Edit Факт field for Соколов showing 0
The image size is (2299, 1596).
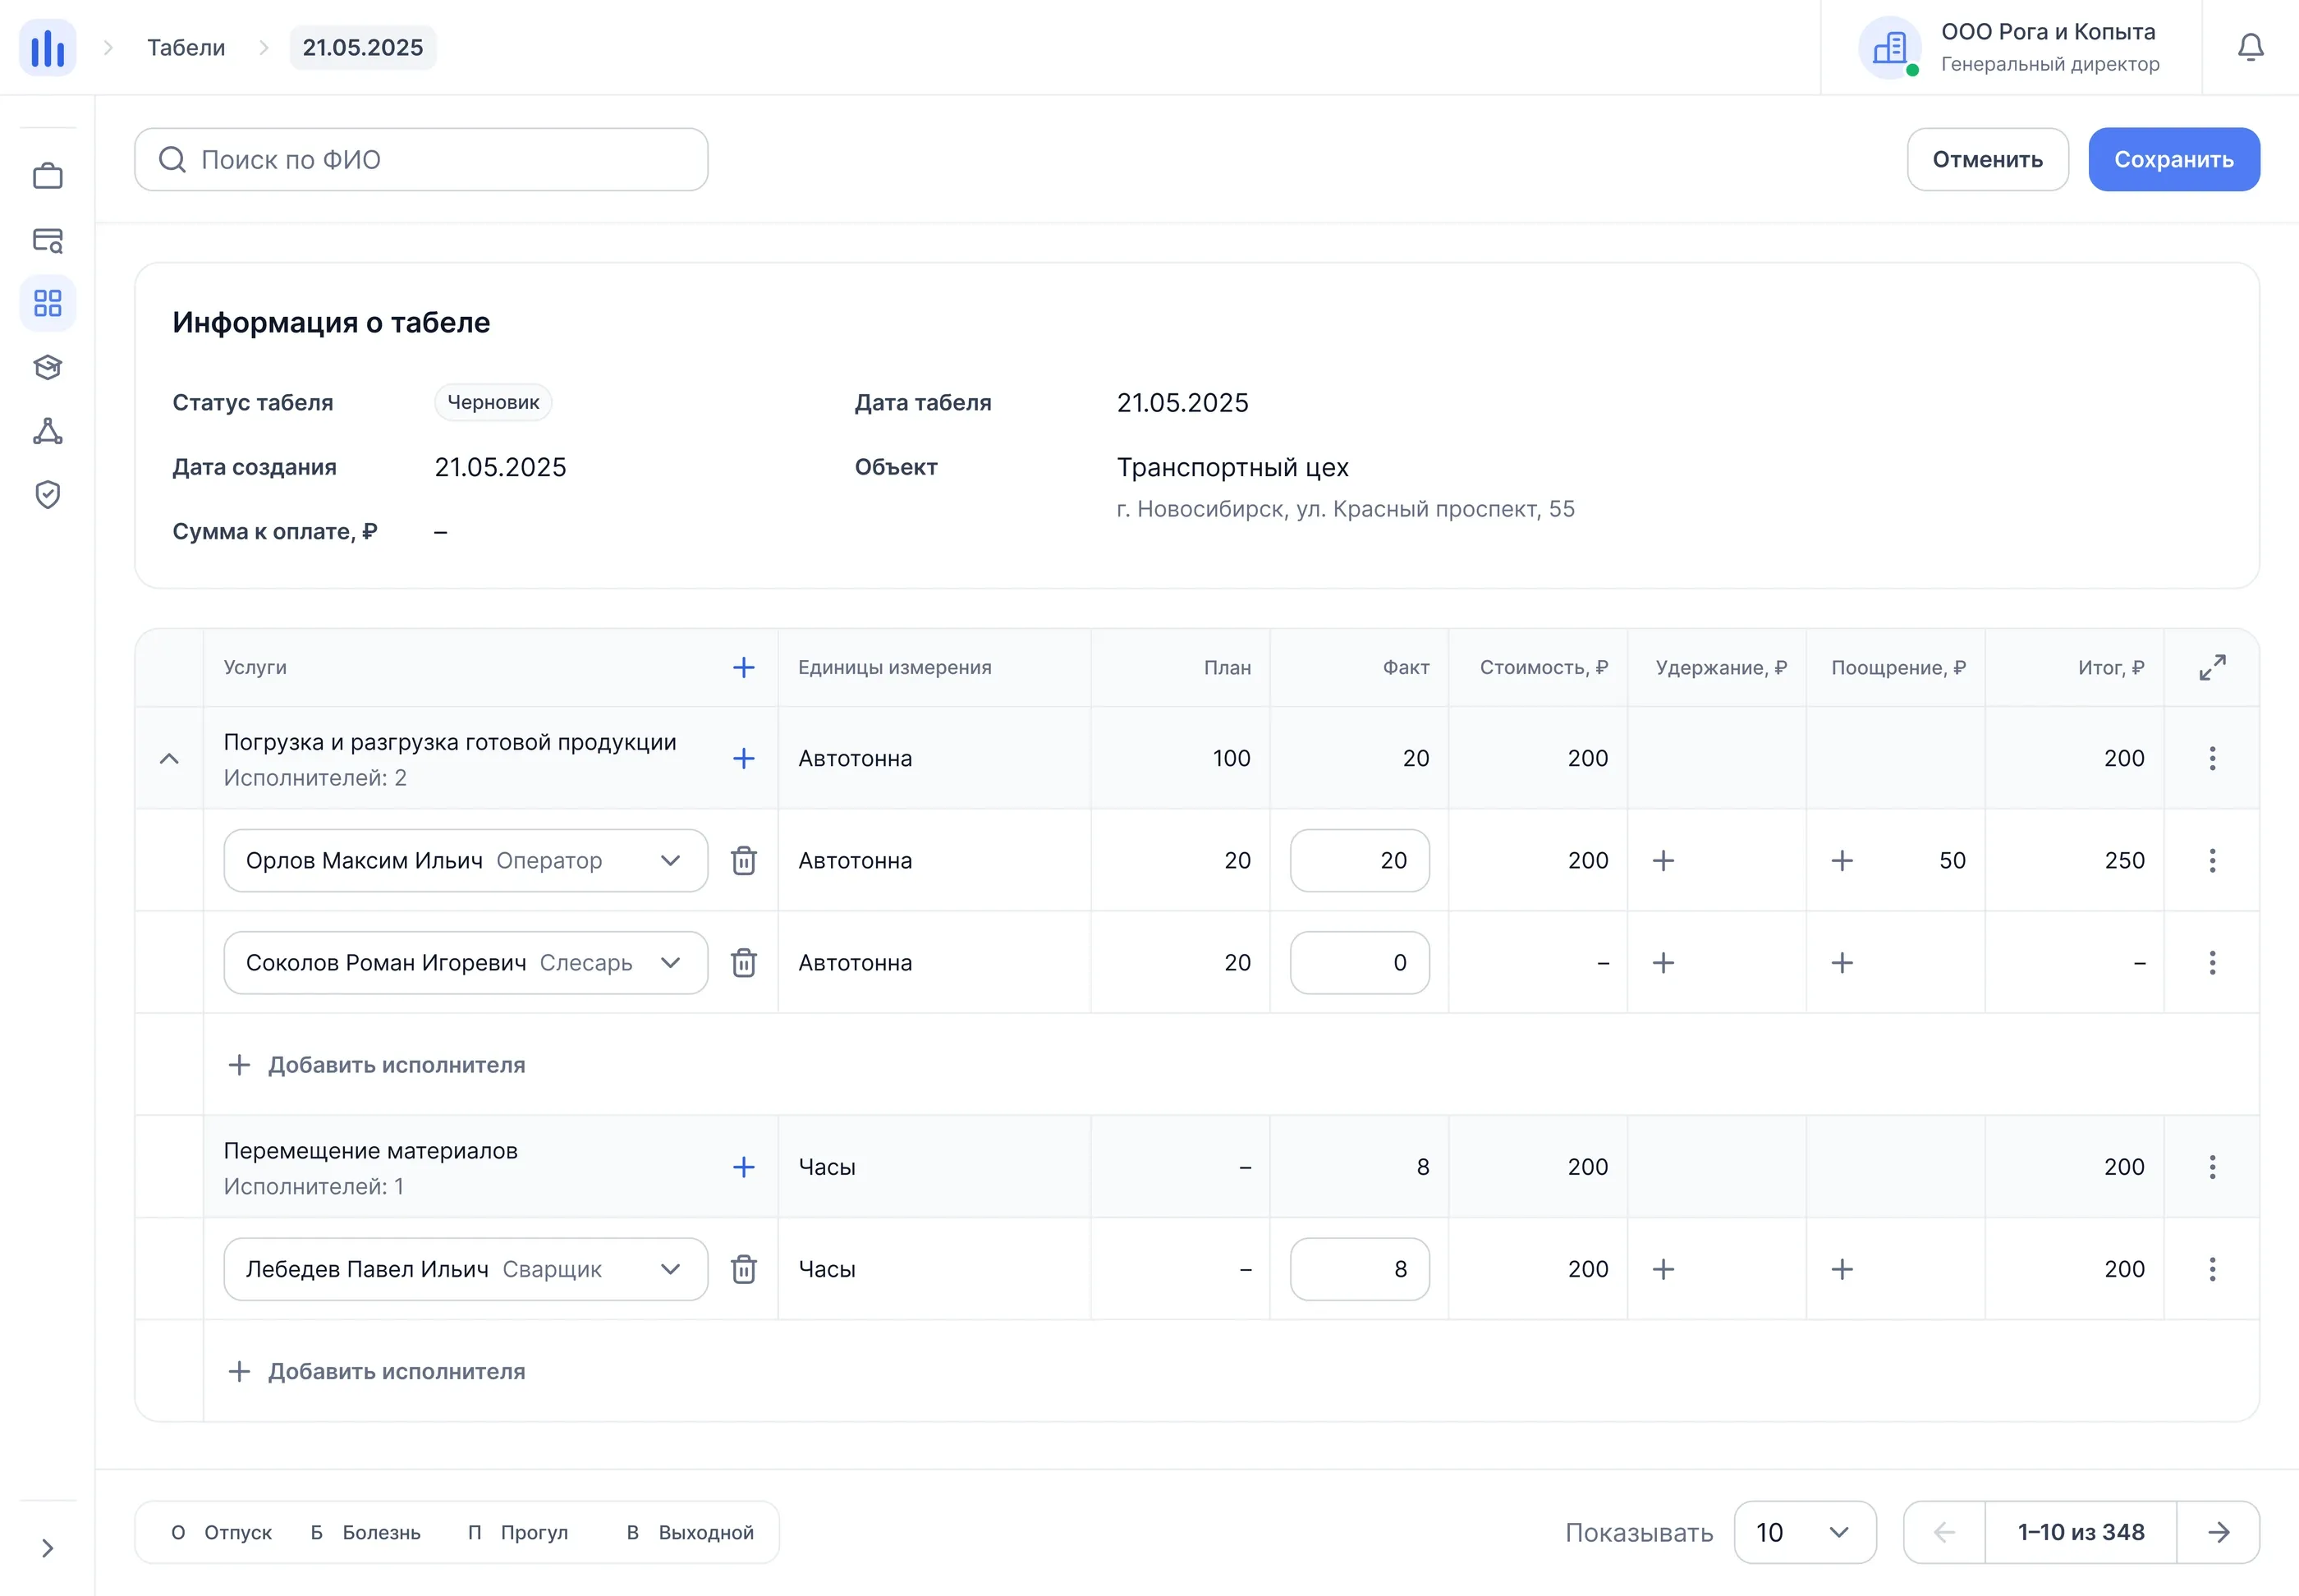pos(1359,962)
